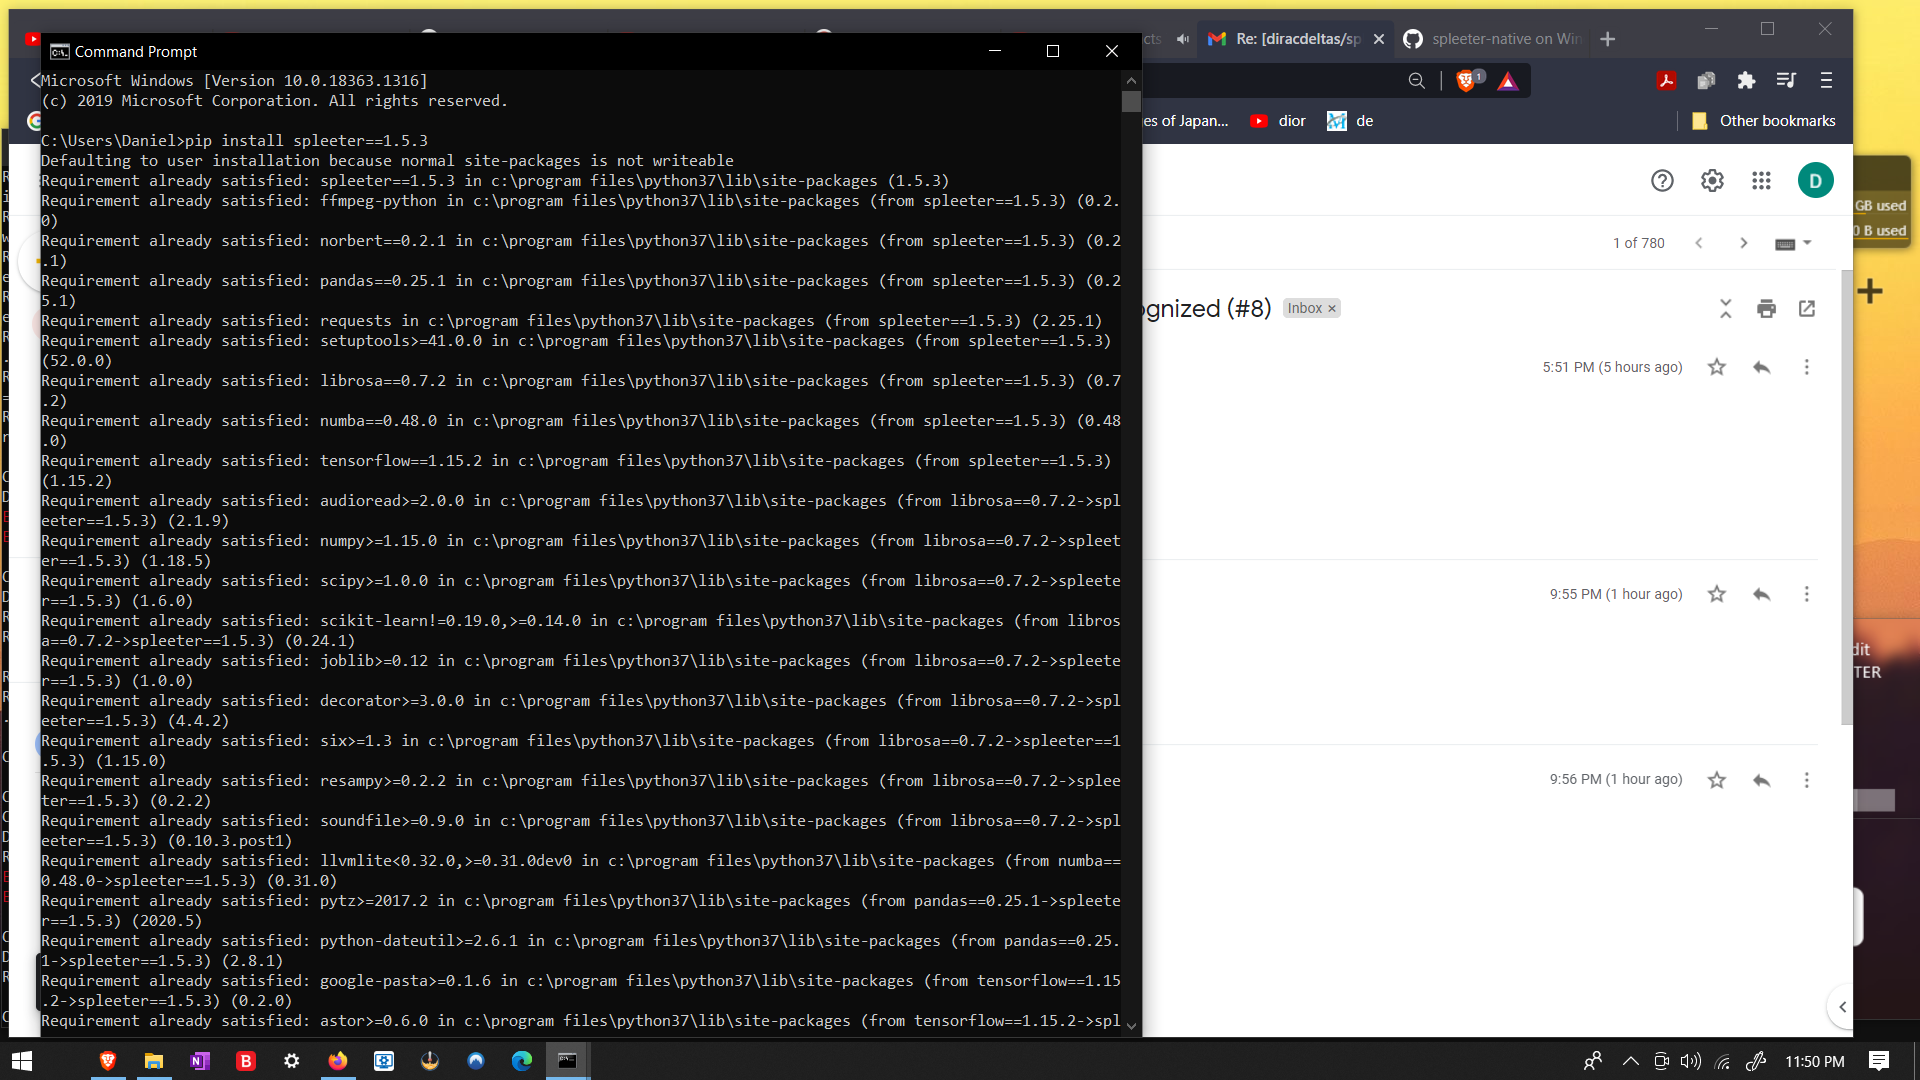Open the dior bookmark
This screenshot has height=1080, width=1920.
(x=1290, y=120)
